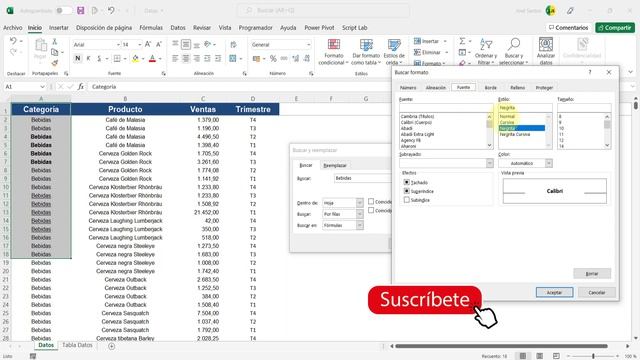Click the red font color A icon
Image resolution: width=640 pixels, height=360 pixels.
click(152, 59)
